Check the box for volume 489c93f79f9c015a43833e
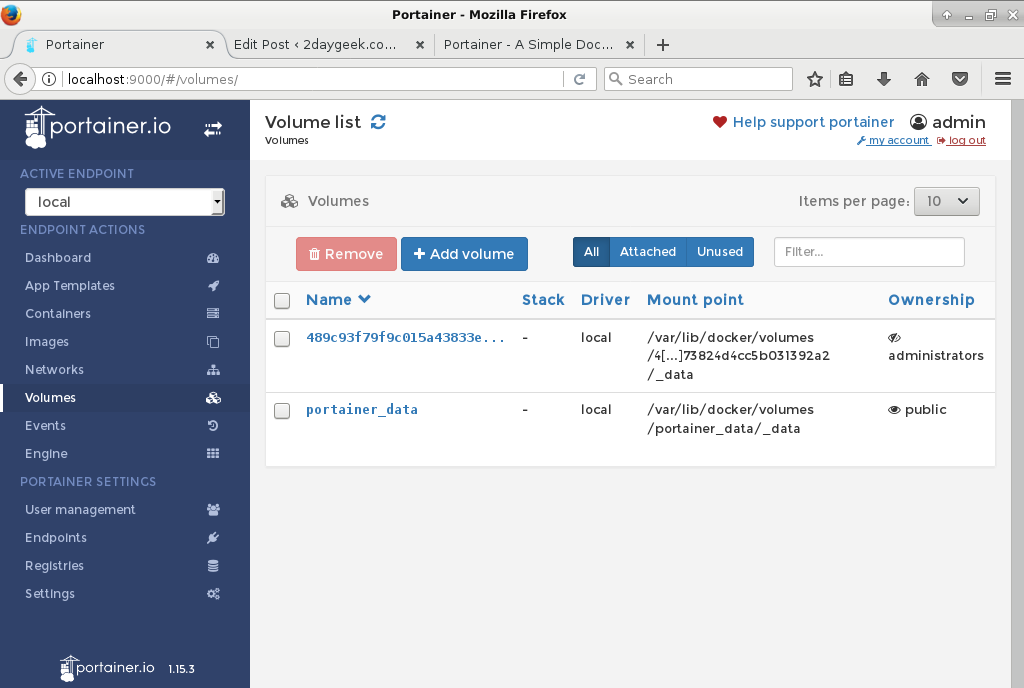The width and height of the screenshot is (1024, 688). coord(282,339)
